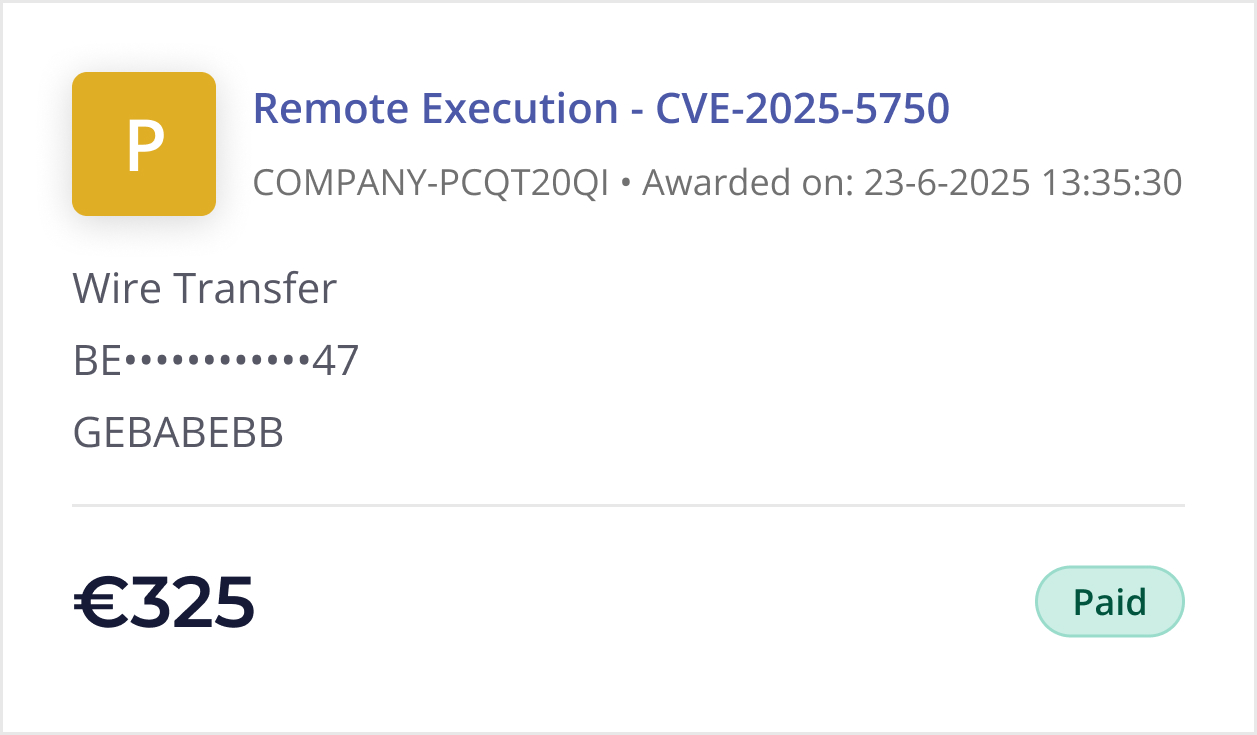Click the masked IBAN ending in 47
The width and height of the screenshot is (1257, 735).
coord(215,360)
